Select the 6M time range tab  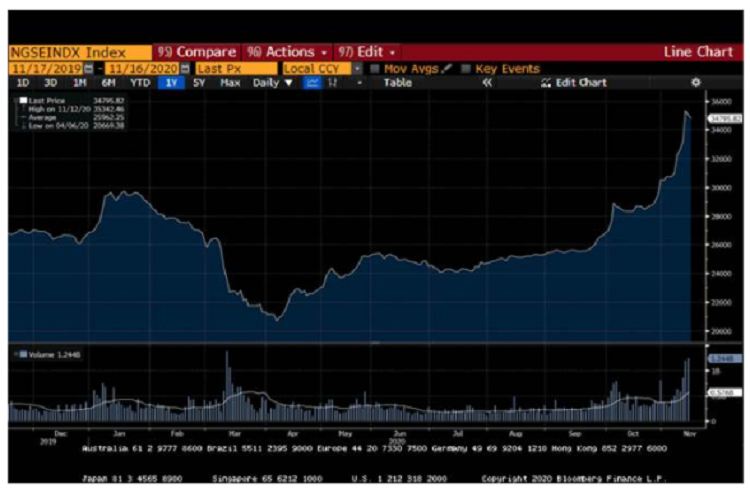point(108,83)
